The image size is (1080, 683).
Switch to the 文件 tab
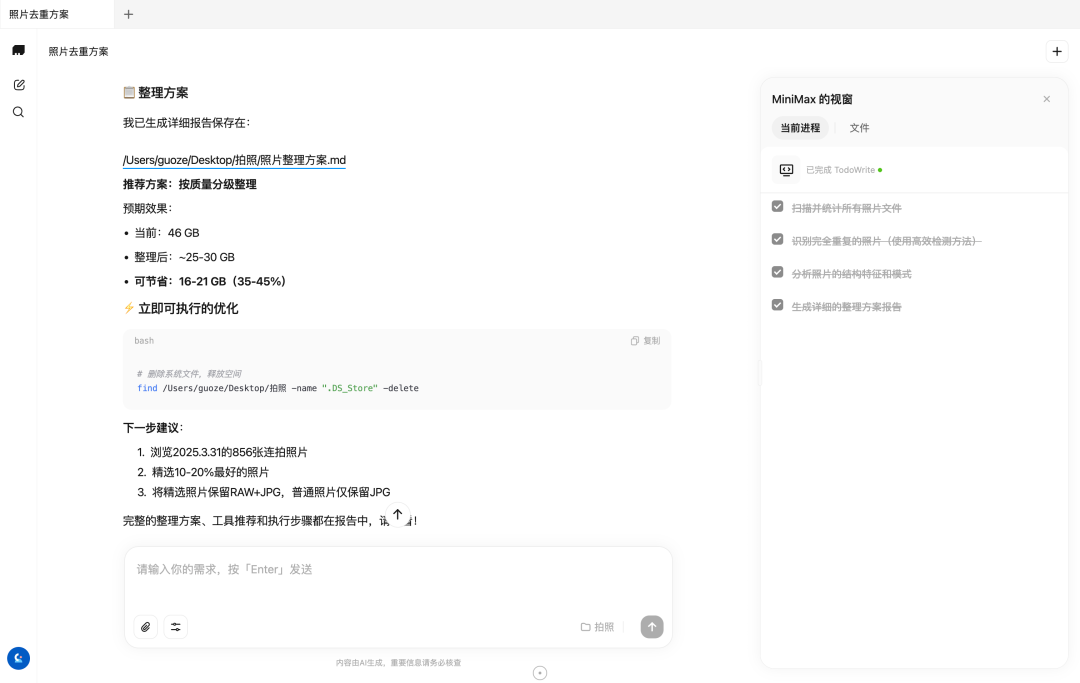pyautogui.click(x=858, y=128)
